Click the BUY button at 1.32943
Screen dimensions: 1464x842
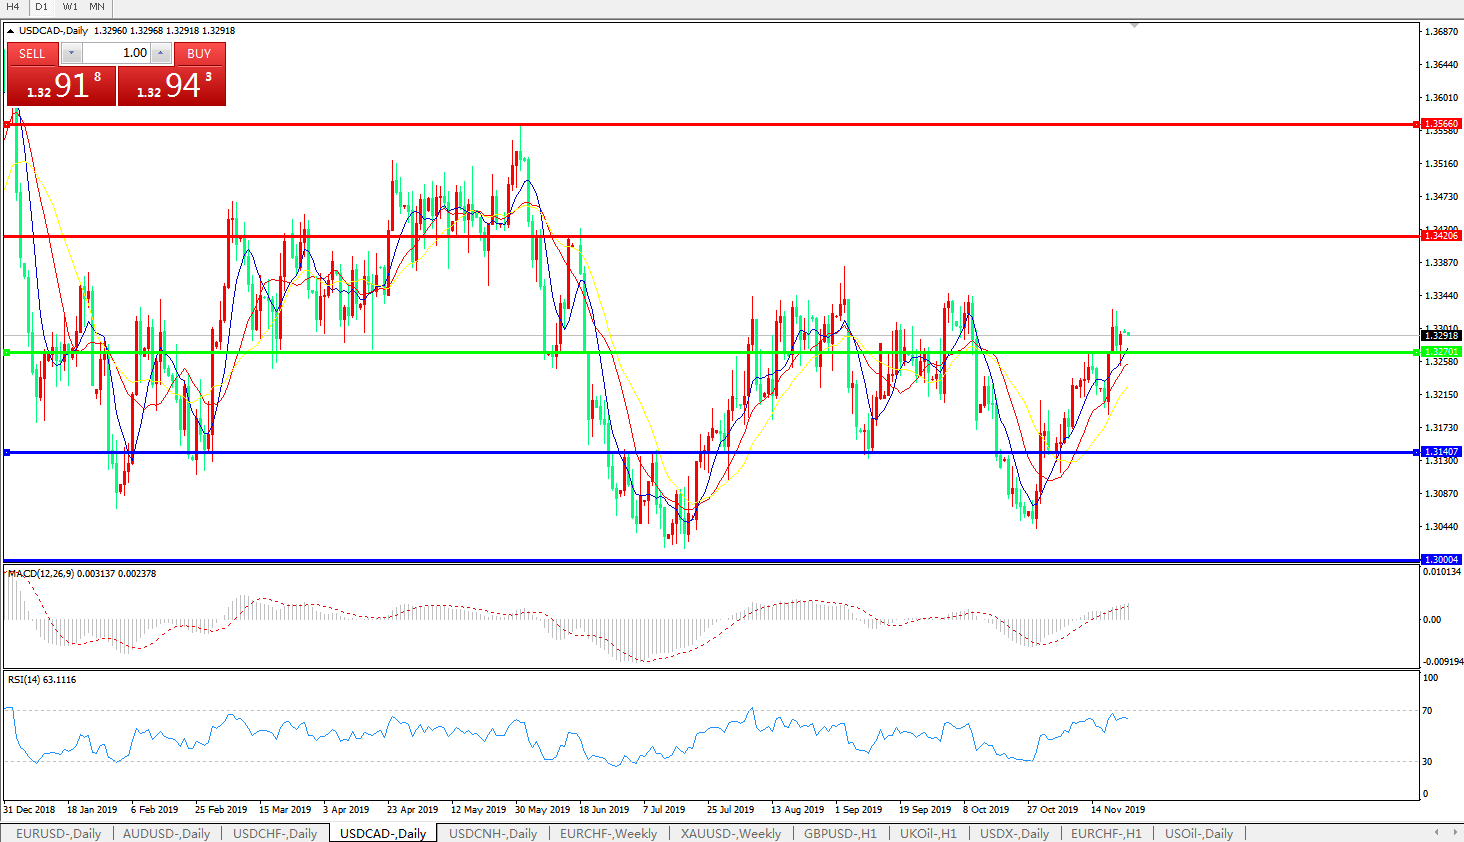199,54
